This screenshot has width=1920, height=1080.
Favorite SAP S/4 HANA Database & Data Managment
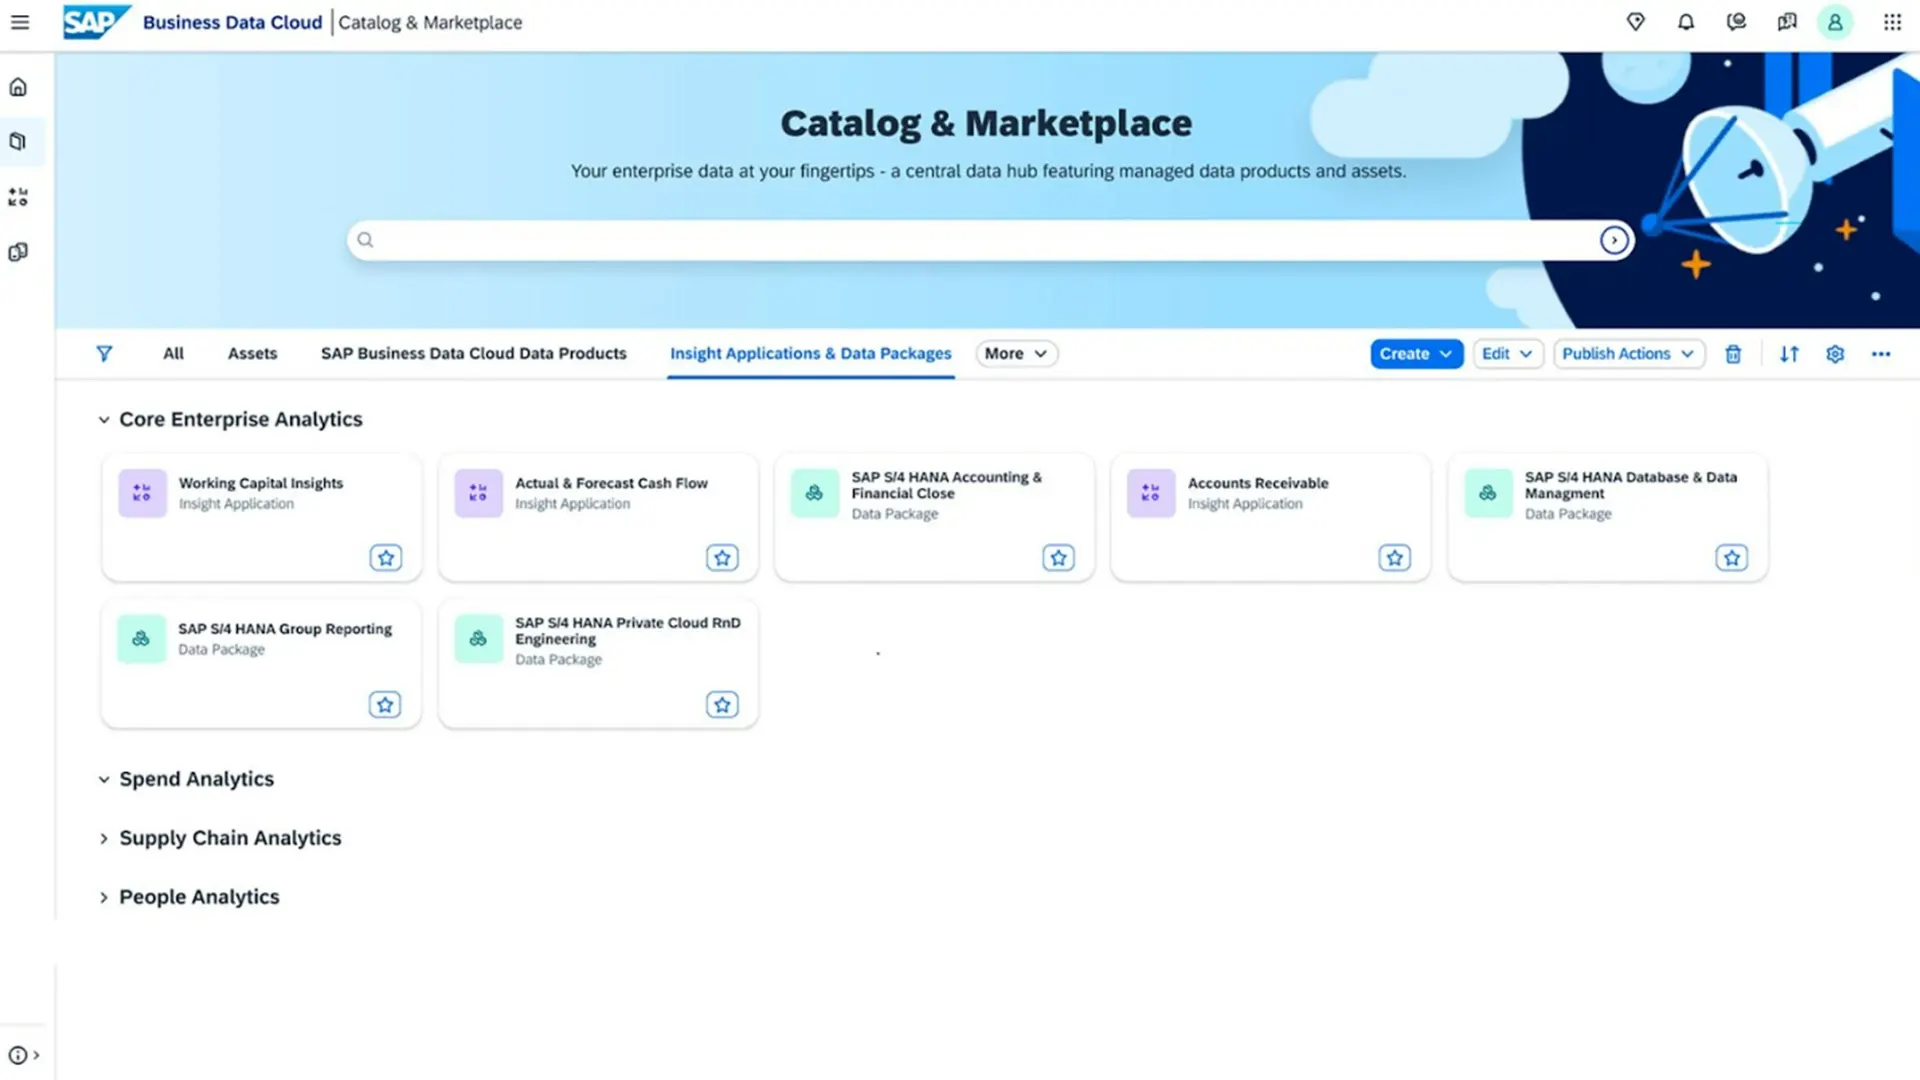pyautogui.click(x=1731, y=558)
